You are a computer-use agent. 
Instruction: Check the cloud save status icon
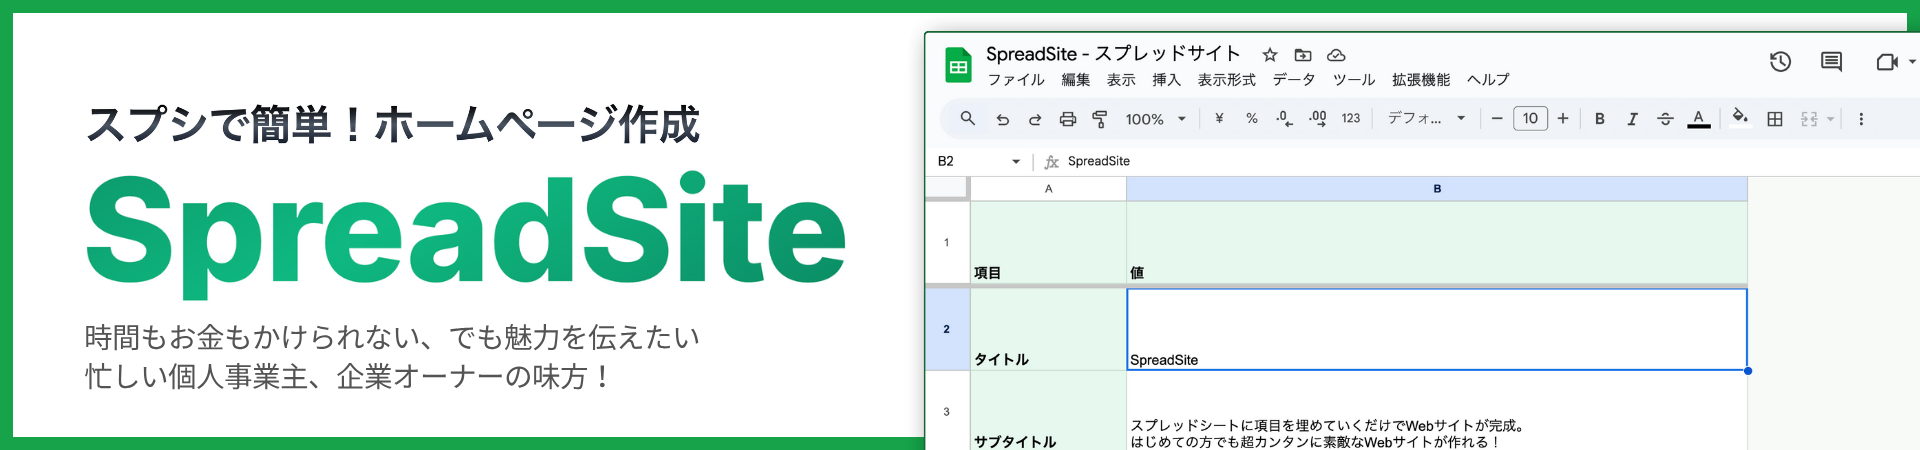[1336, 55]
